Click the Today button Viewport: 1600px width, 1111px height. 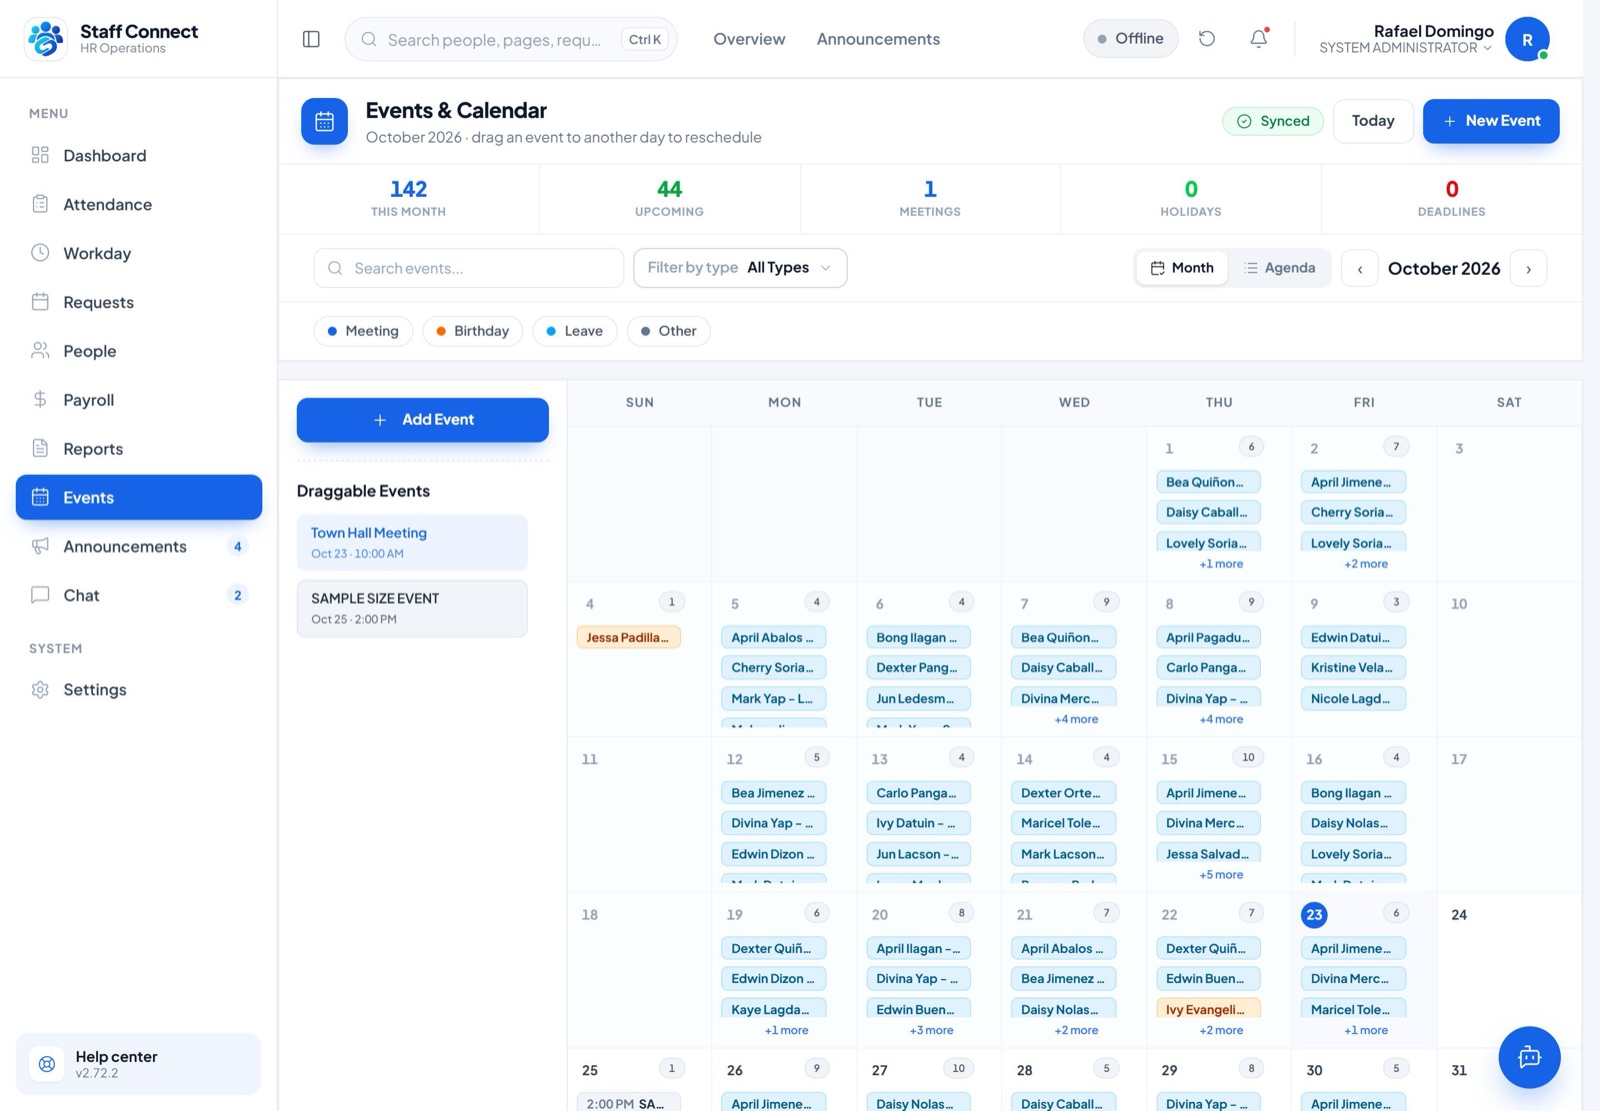pyautogui.click(x=1373, y=121)
